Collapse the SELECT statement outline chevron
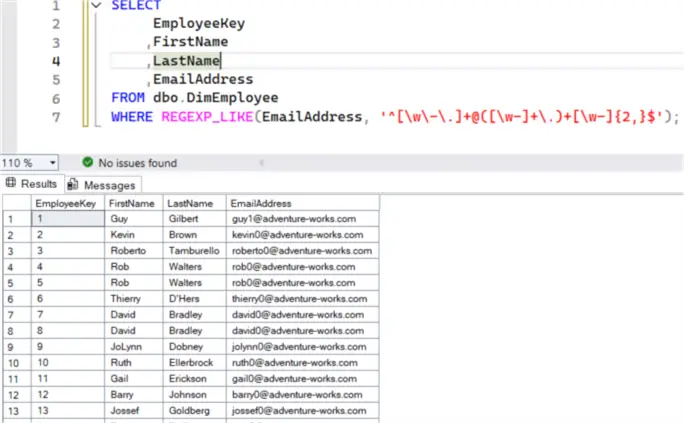Image resolution: width=684 pixels, height=423 pixels. pyautogui.click(x=95, y=6)
